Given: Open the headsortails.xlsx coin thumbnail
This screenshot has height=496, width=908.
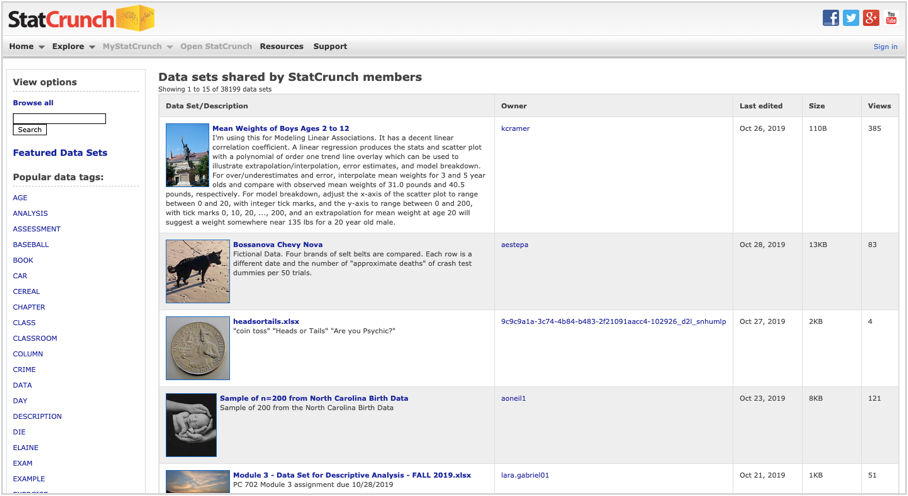Looking at the screenshot, I should coord(198,348).
